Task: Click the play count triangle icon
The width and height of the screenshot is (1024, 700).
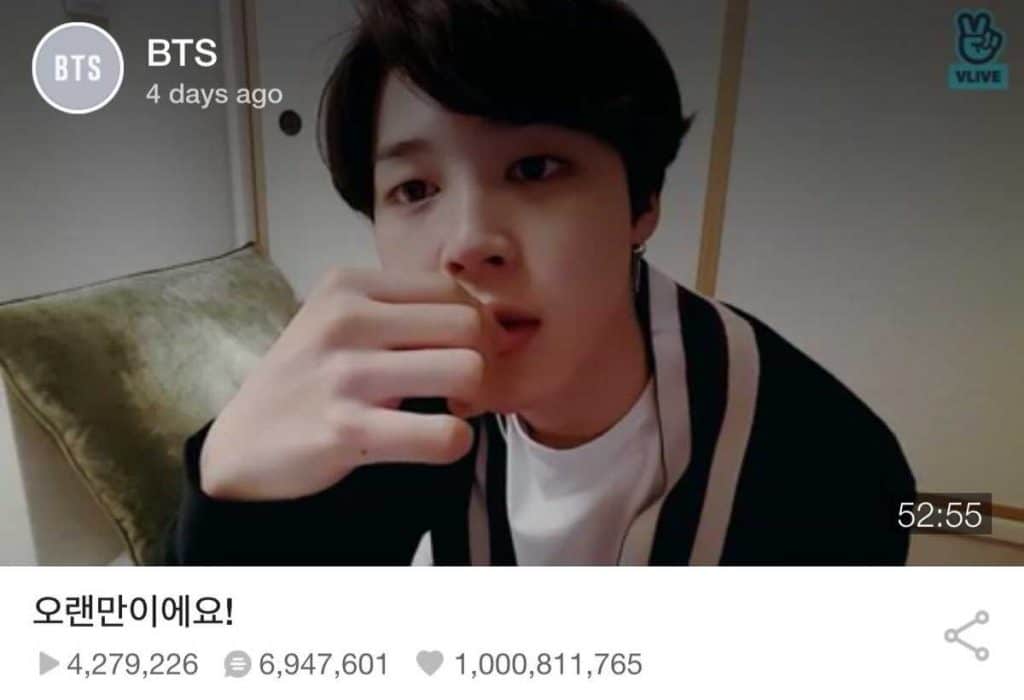Action: [48, 663]
